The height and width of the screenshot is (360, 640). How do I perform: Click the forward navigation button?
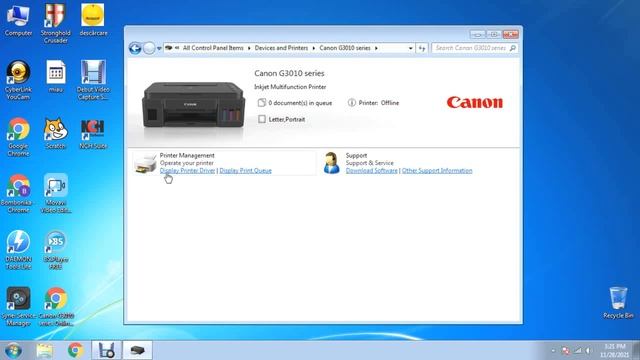click(149, 48)
